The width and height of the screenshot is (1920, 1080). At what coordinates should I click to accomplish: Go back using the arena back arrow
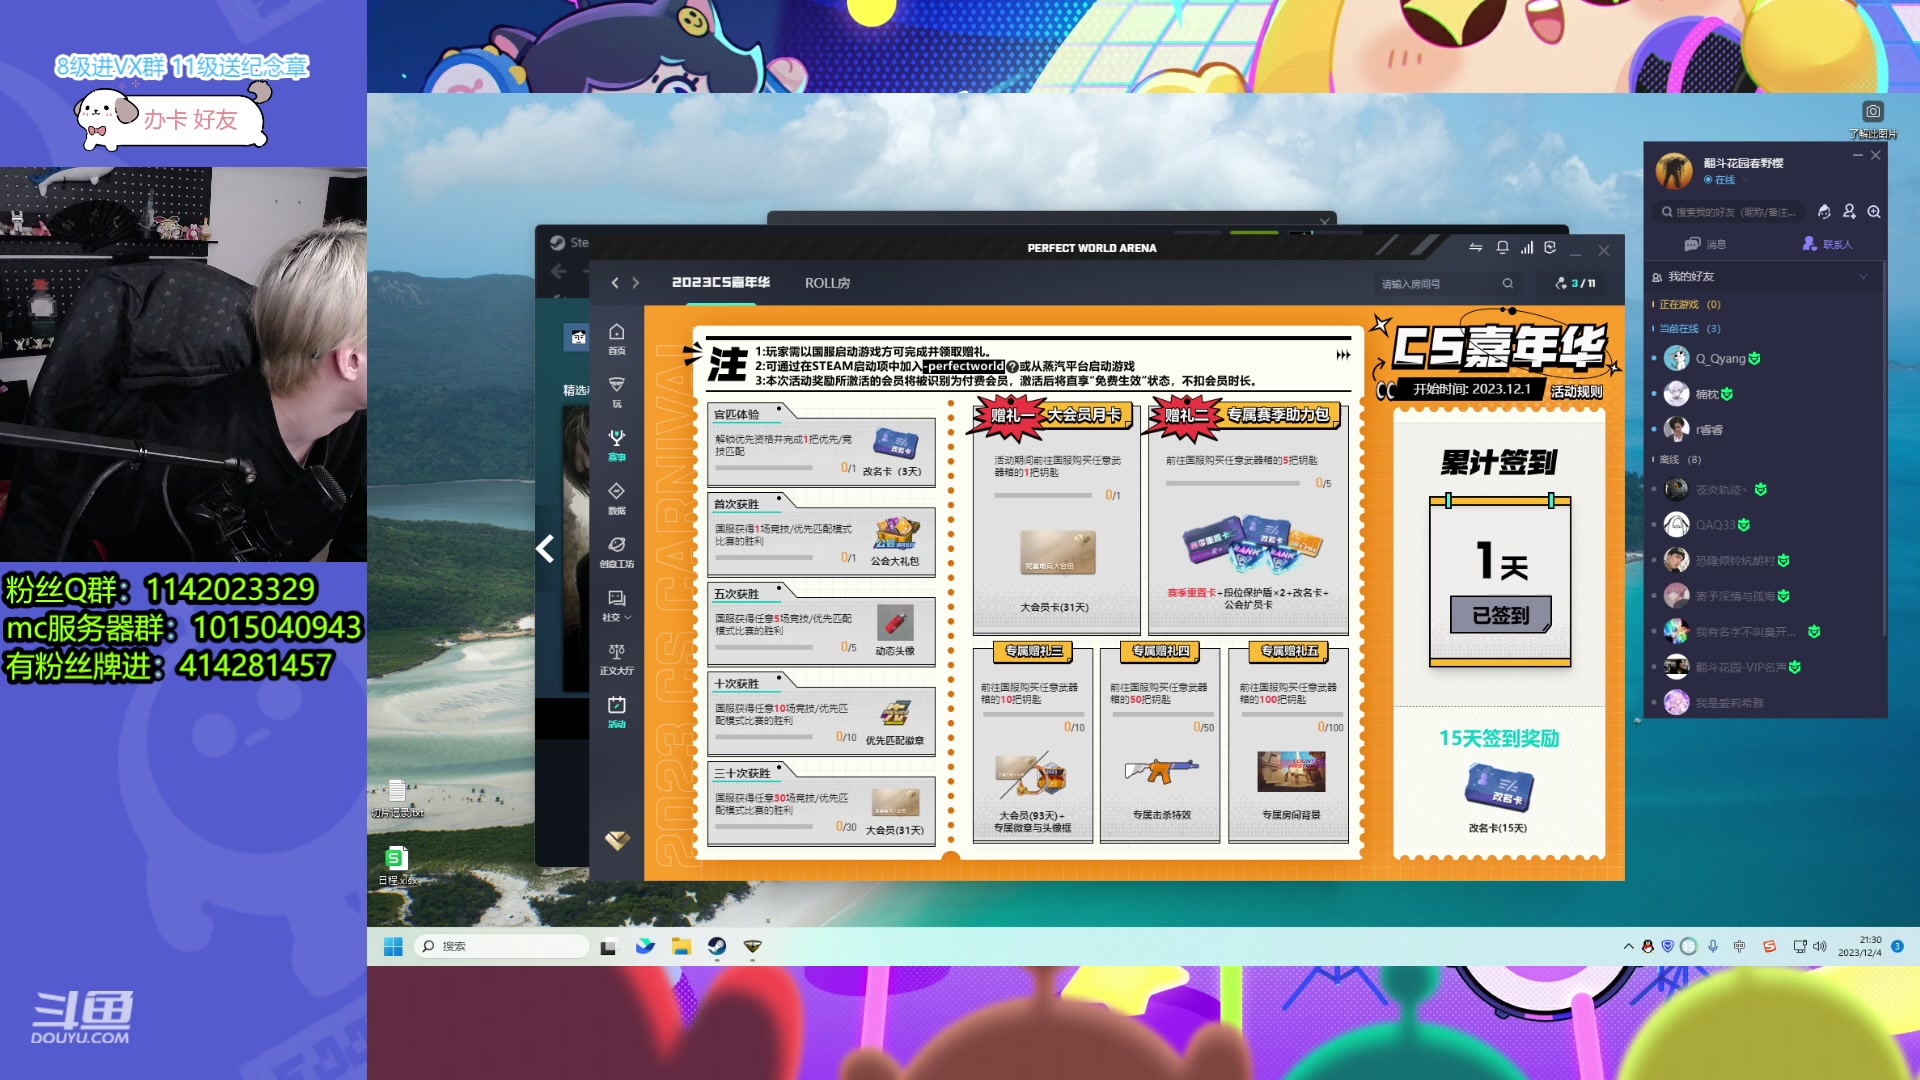coord(614,283)
